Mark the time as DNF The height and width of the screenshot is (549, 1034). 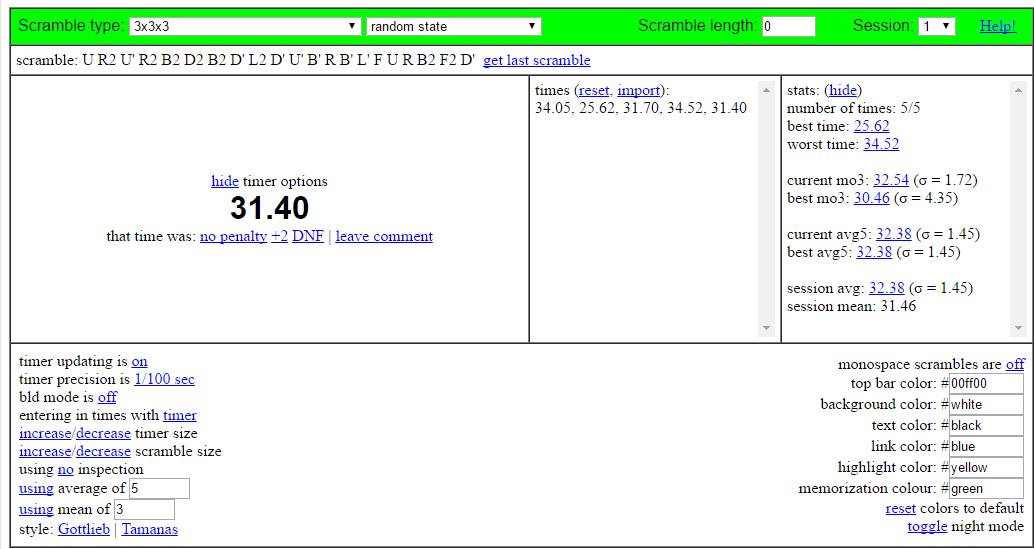coord(308,237)
